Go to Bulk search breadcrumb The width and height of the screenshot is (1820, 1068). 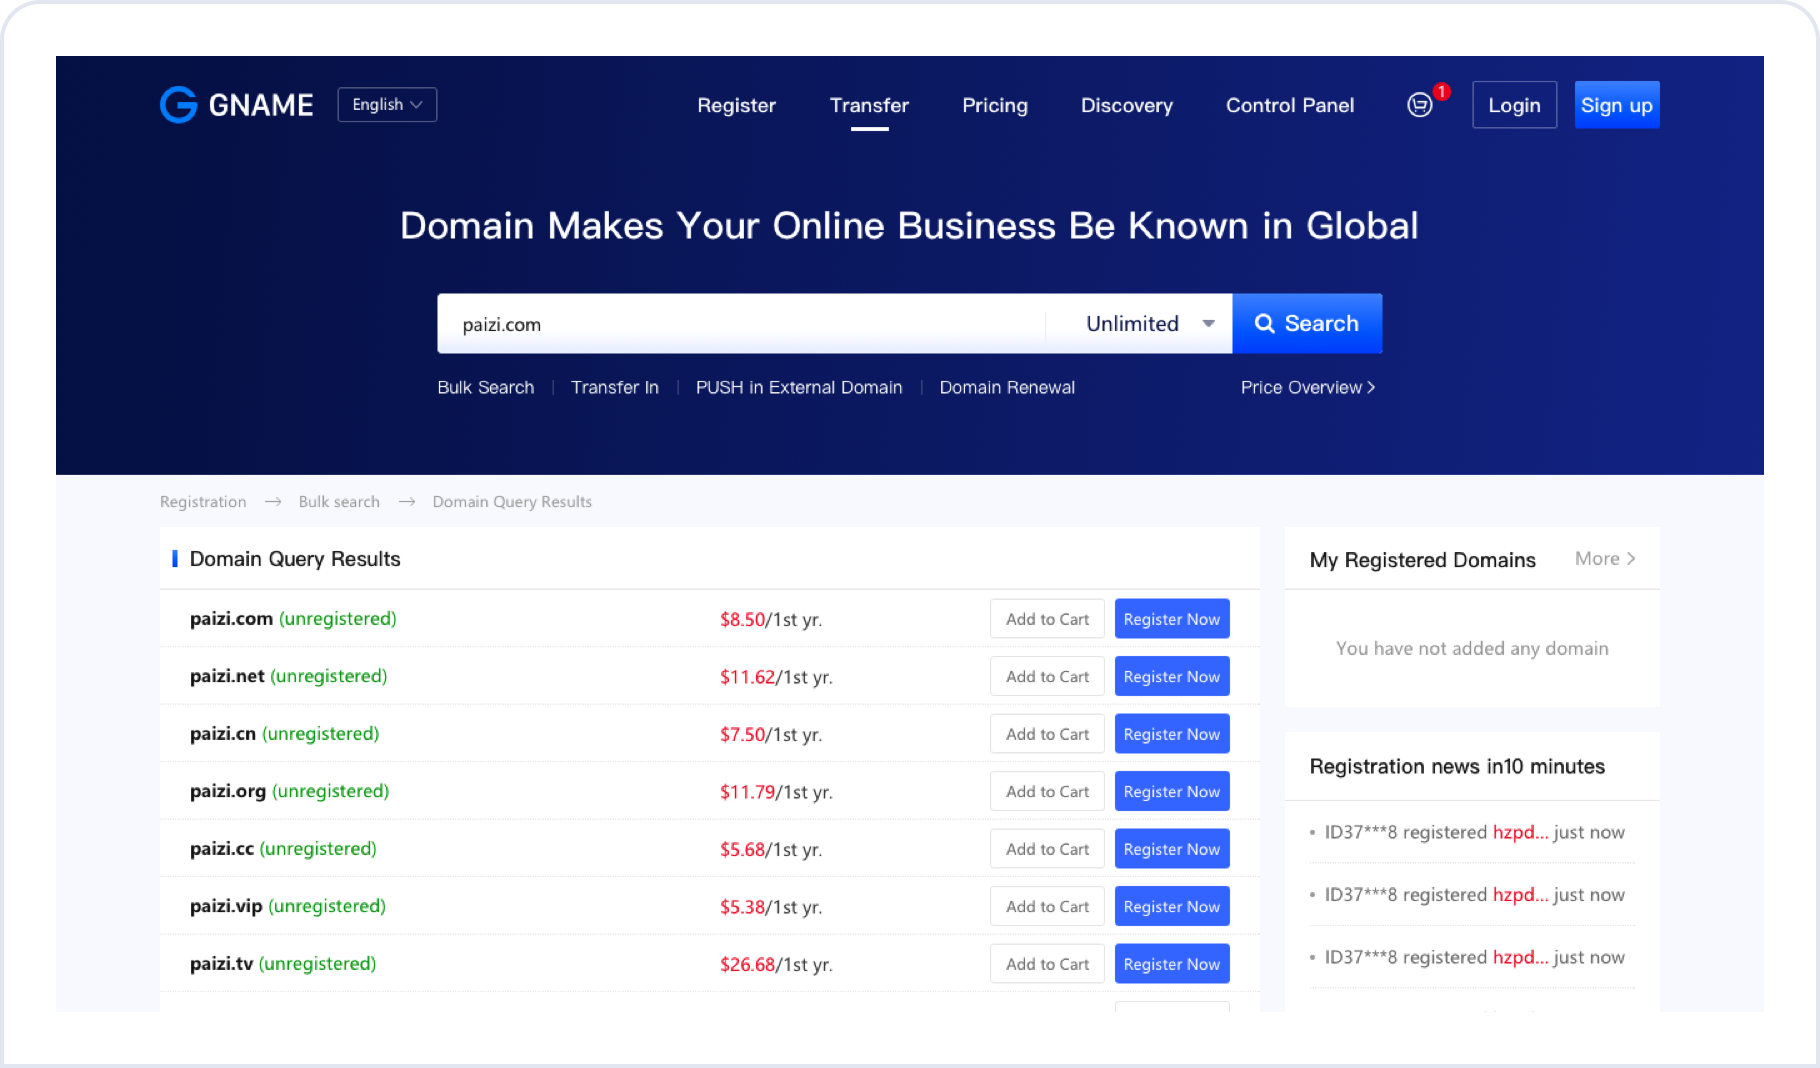[x=339, y=502]
